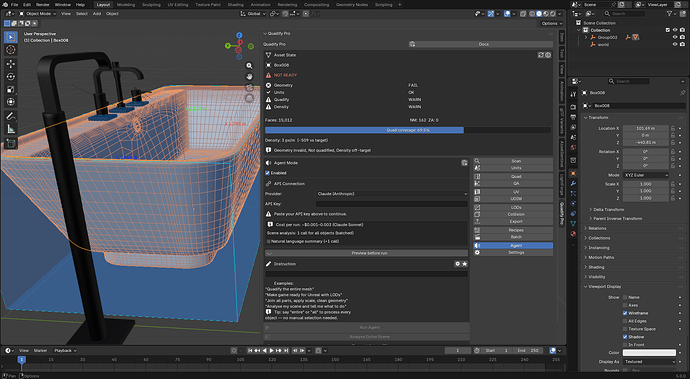Switch to the Shading workspace tab
Viewport: 690px width, 379px height.
235,4
